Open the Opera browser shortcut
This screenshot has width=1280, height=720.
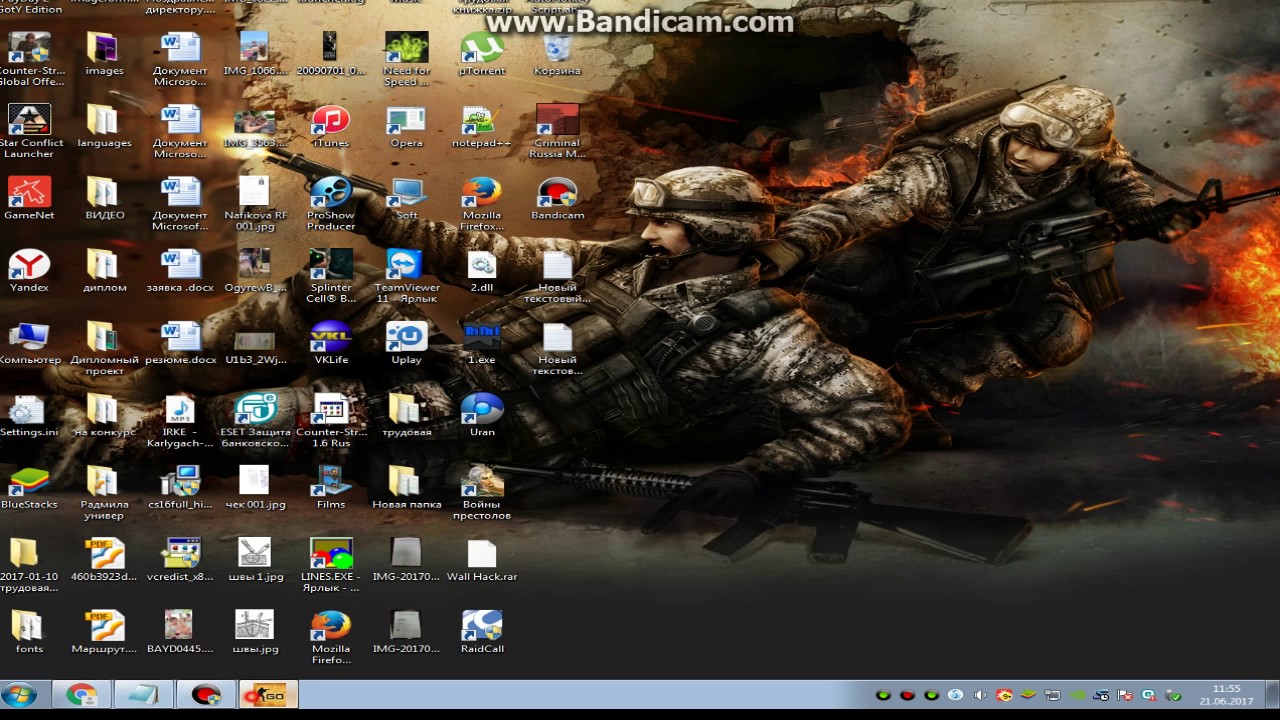click(x=406, y=126)
